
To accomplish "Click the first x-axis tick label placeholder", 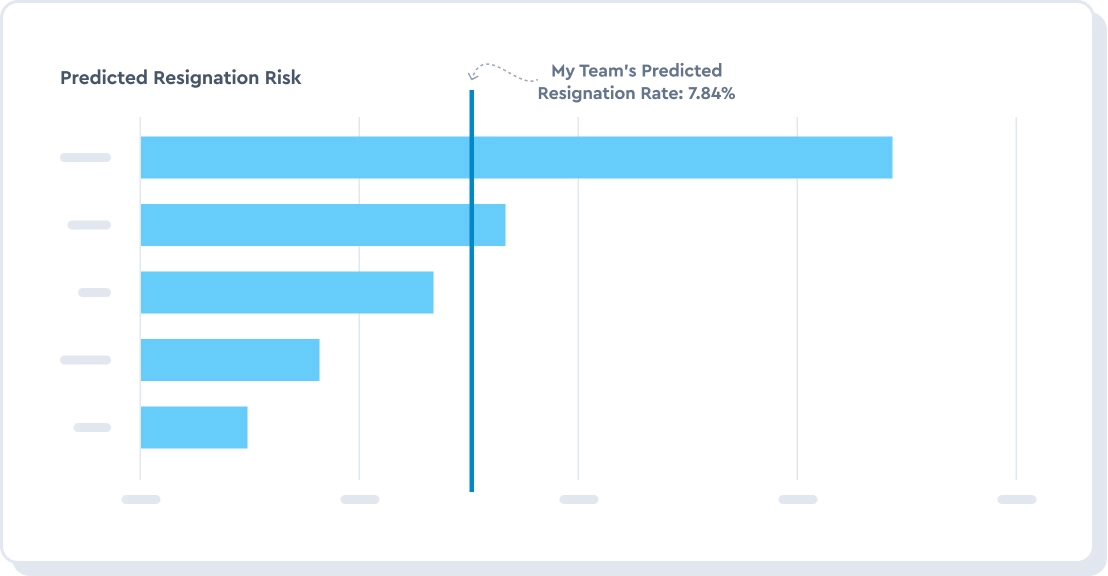I will tap(141, 499).
